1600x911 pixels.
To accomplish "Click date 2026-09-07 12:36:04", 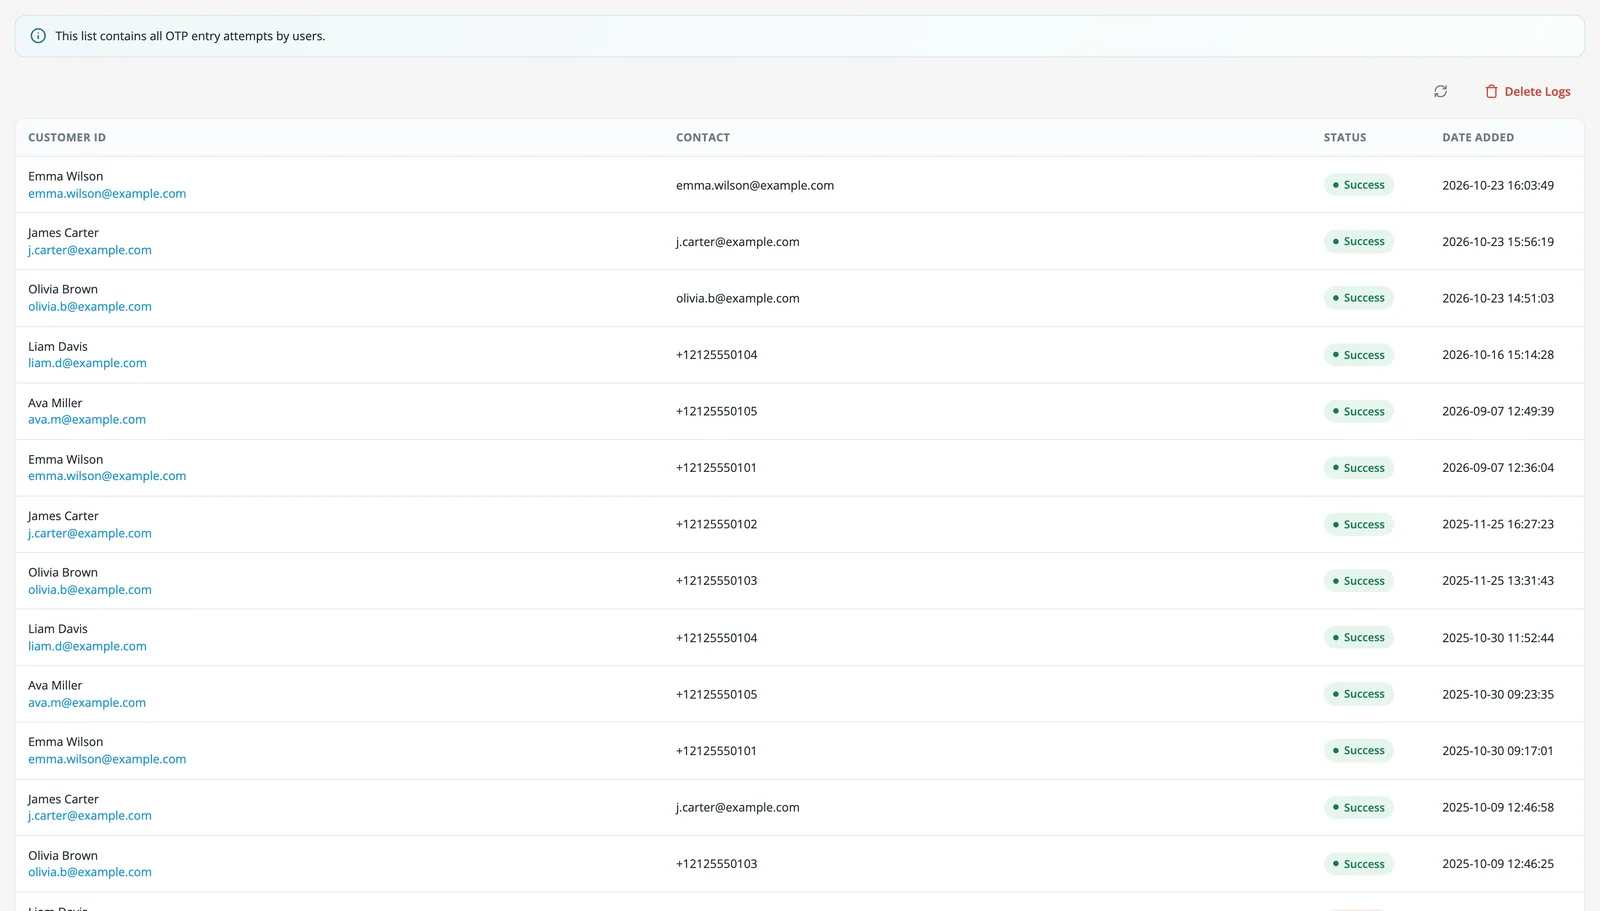I will click(1498, 468).
